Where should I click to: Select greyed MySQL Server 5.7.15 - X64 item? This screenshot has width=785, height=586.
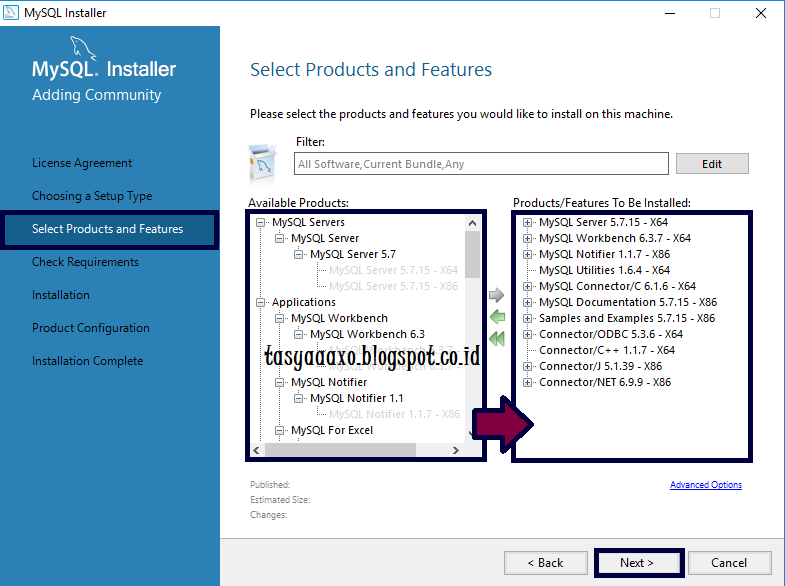coord(394,270)
